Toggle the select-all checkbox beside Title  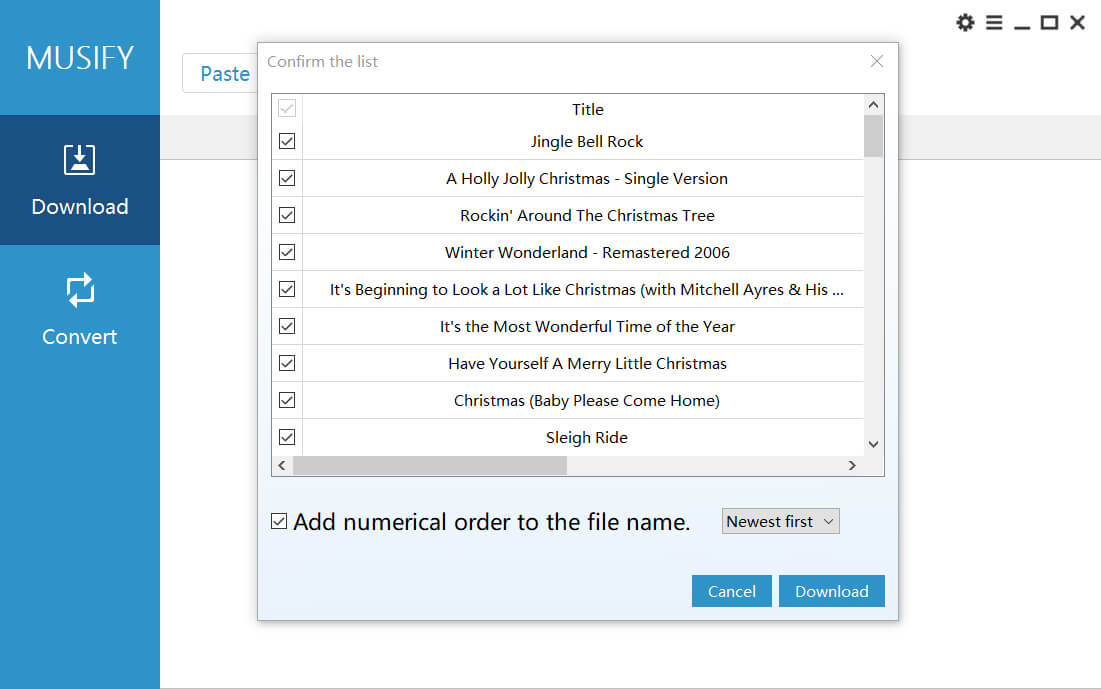point(286,108)
